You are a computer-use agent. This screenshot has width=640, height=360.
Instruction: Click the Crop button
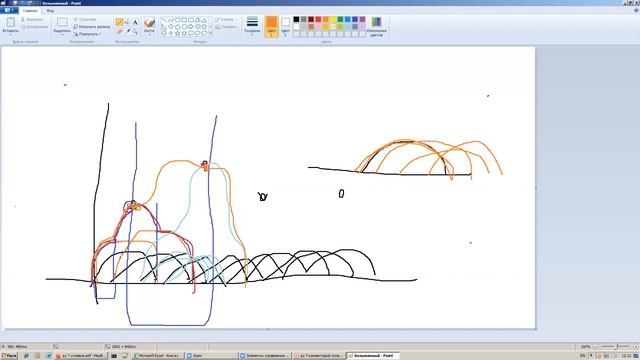(85, 19)
